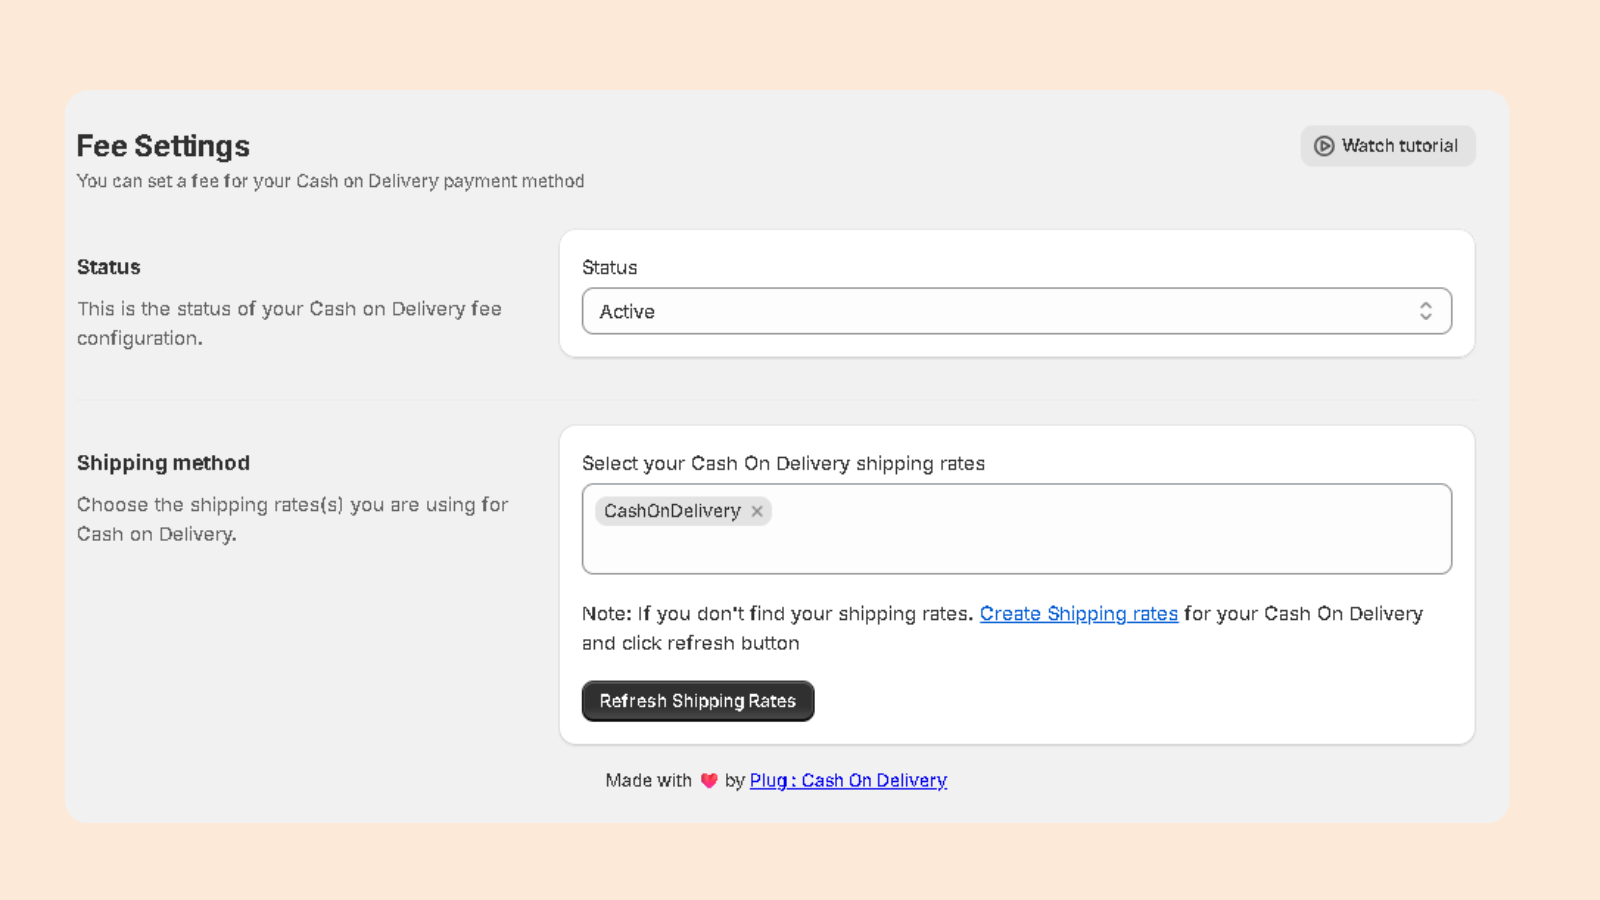This screenshot has width=1600, height=900.
Task: Open the Plug: Cash On Delivery link
Action: [x=848, y=781]
